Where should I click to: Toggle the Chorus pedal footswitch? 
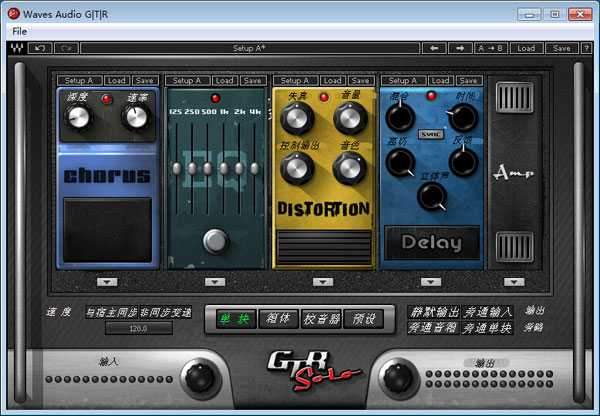point(107,229)
